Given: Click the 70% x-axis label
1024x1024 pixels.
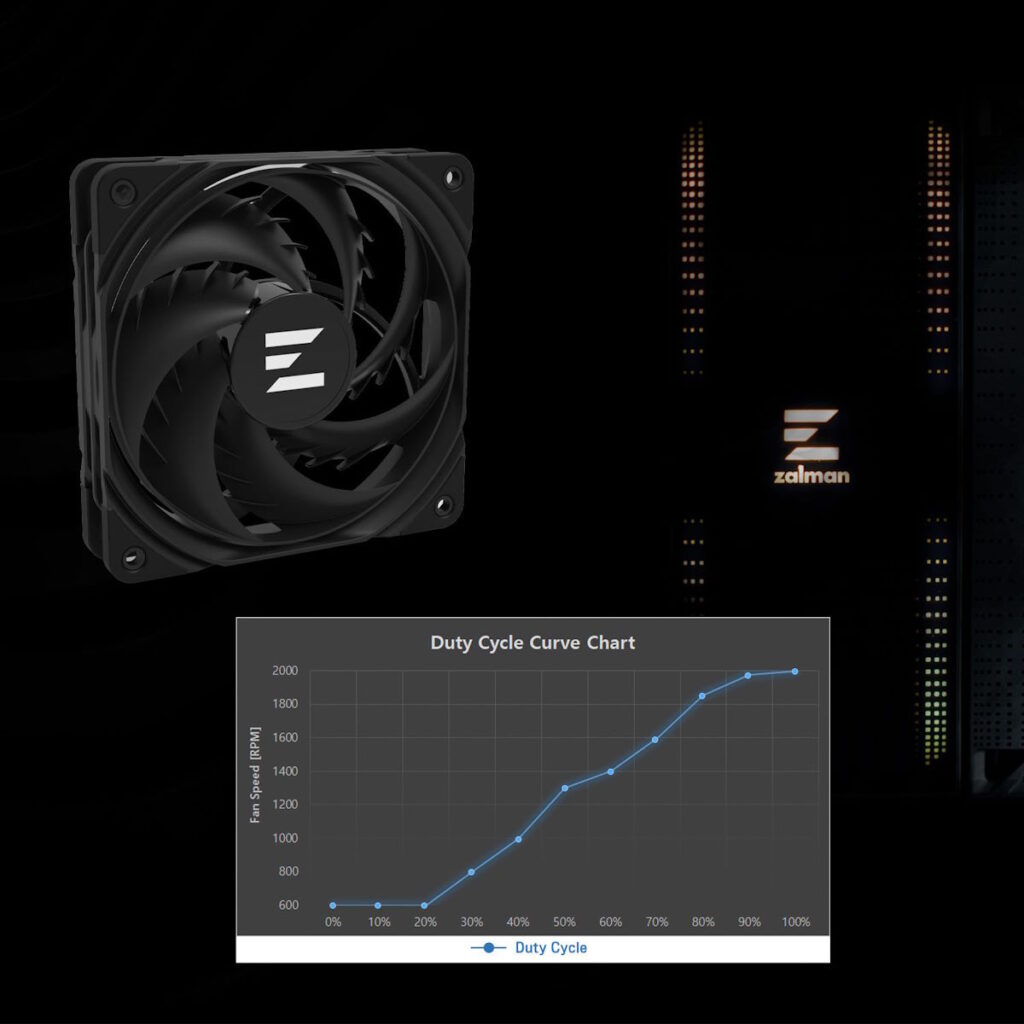Looking at the screenshot, I should [x=657, y=922].
